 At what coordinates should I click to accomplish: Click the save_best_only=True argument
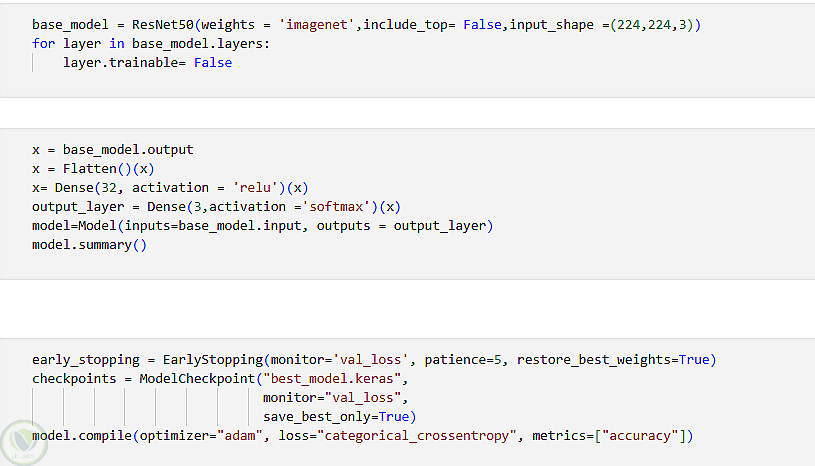coord(336,417)
